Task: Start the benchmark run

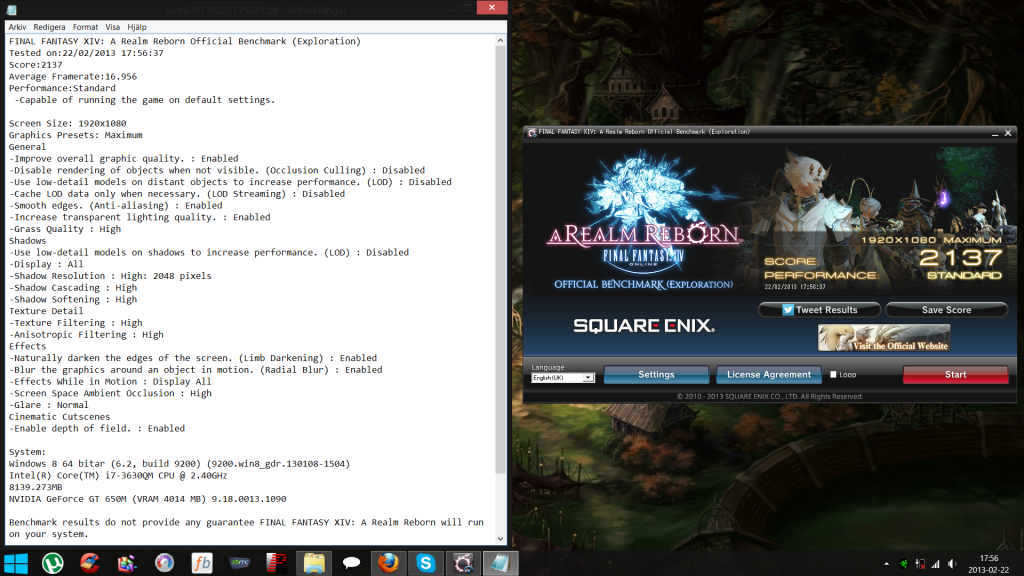Action: coord(955,374)
